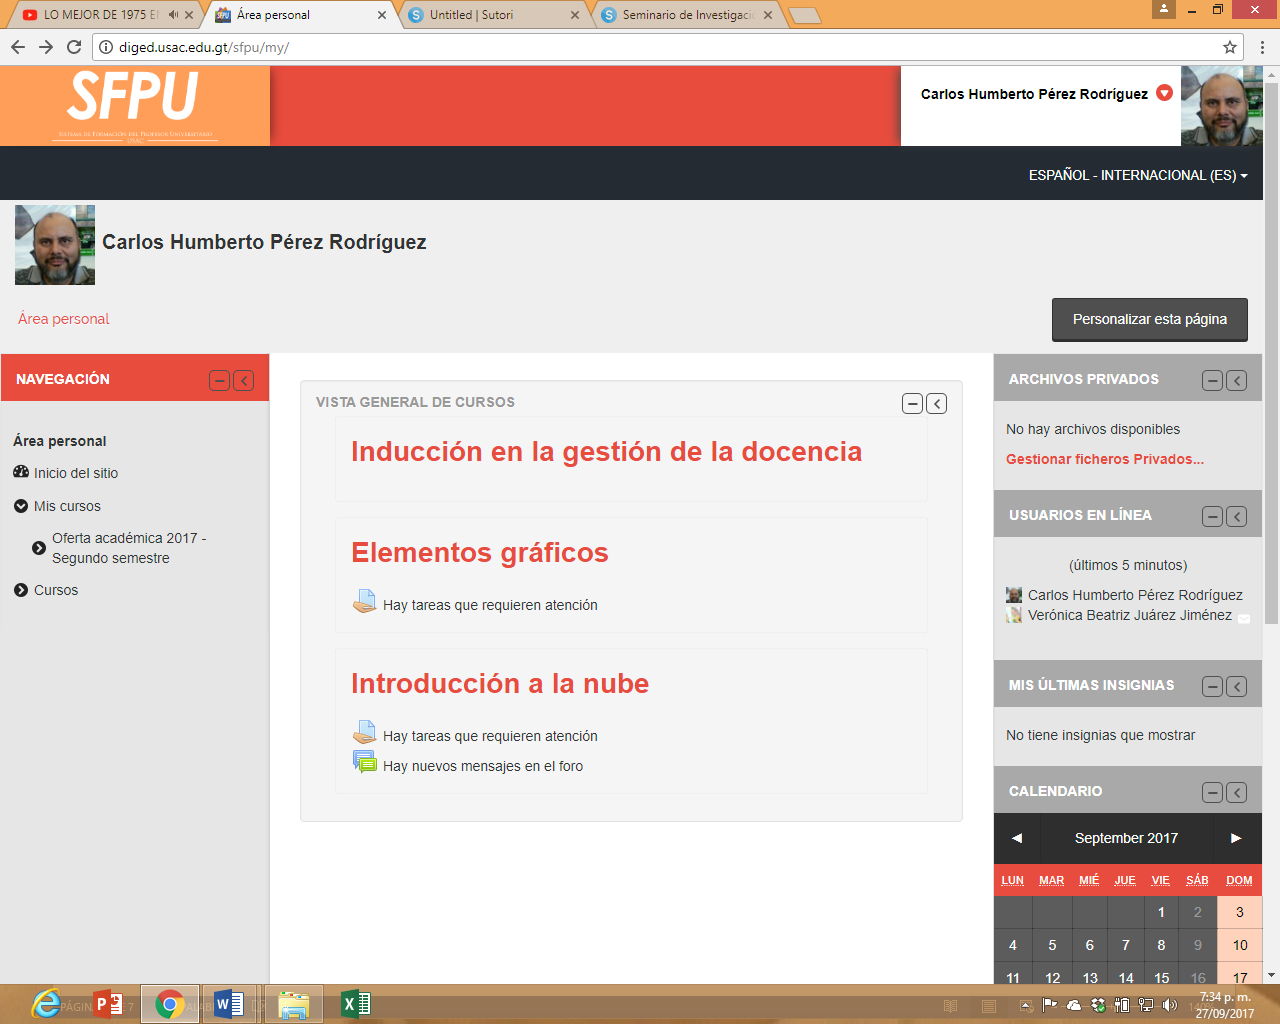This screenshot has width=1280, height=1024.
Task: Open the Elementos gráficos course
Action: point(479,553)
